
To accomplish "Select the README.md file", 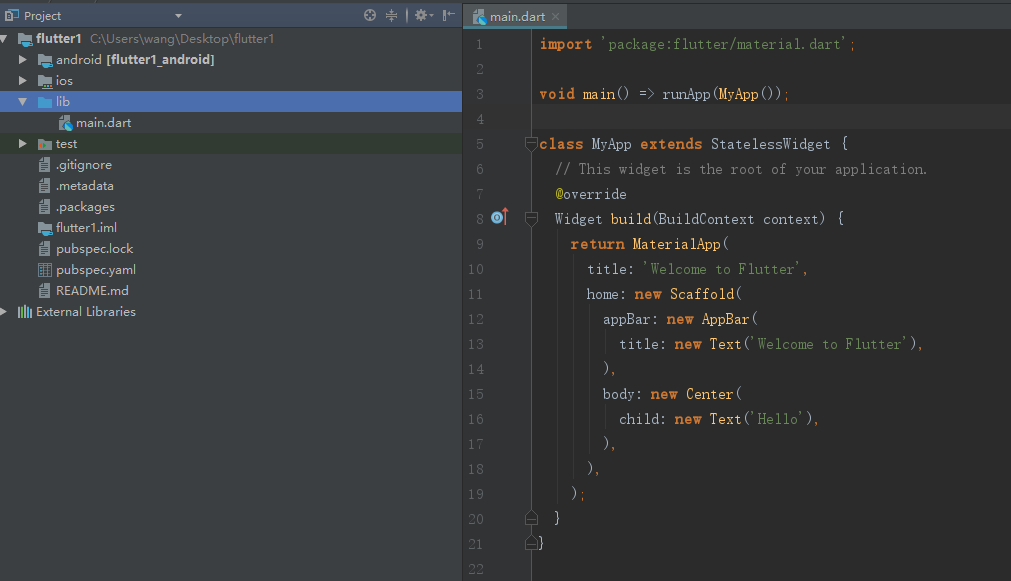I will pos(231,290).
